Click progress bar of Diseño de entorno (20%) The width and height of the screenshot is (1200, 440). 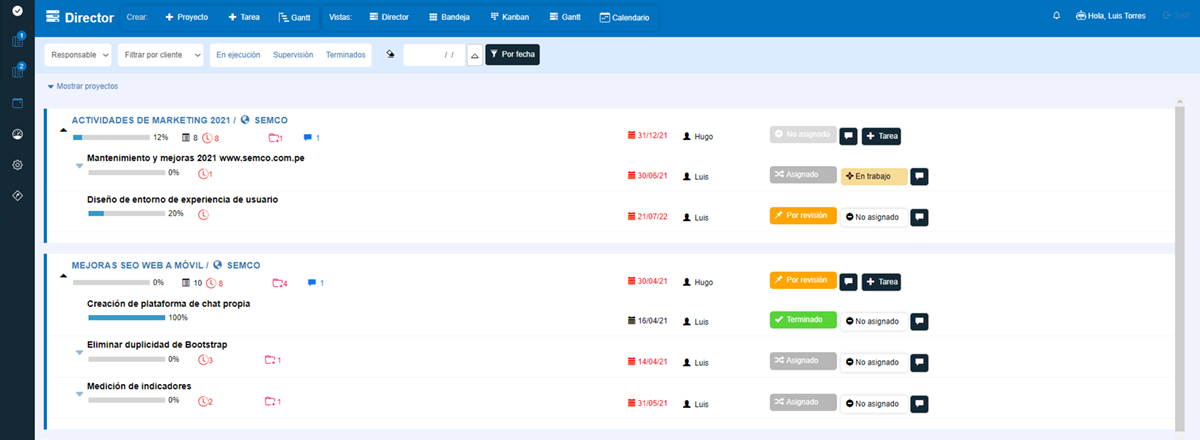126,213
